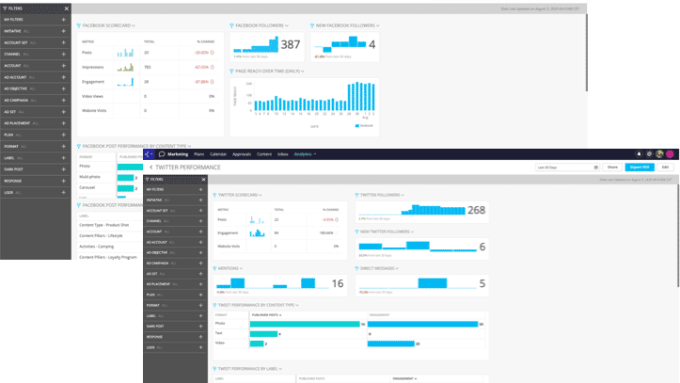Add Ad Campaign filter plus in Twitter window
The width and height of the screenshot is (680, 383).
[201, 263]
